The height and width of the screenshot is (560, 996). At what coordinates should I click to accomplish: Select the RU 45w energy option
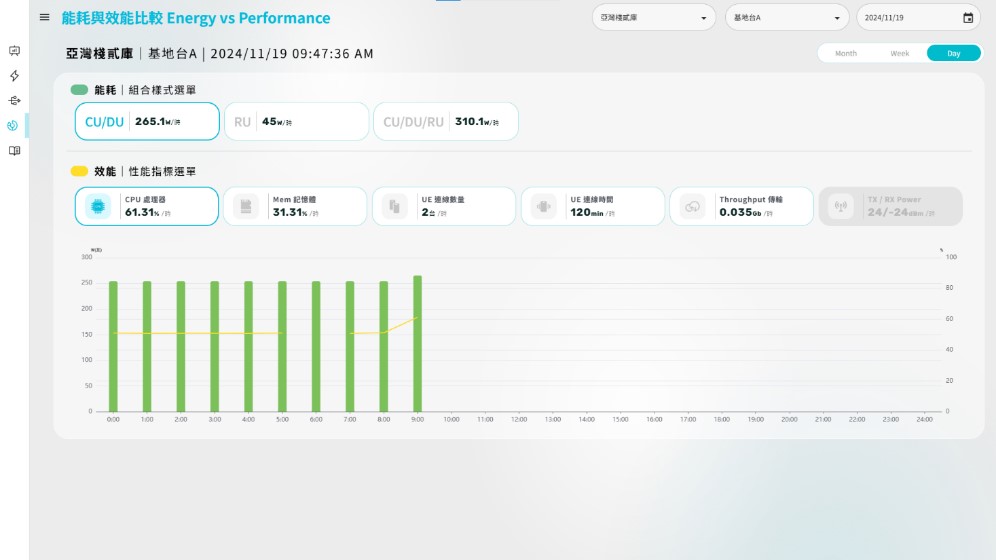click(296, 122)
